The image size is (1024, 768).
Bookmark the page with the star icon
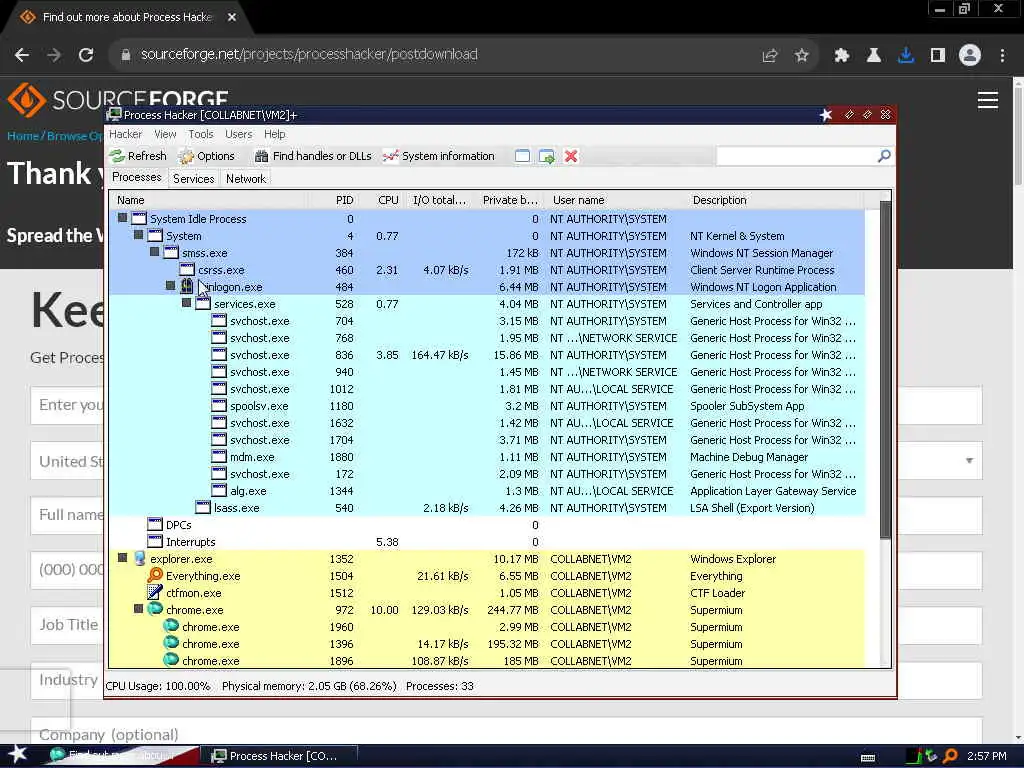tap(801, 56)
